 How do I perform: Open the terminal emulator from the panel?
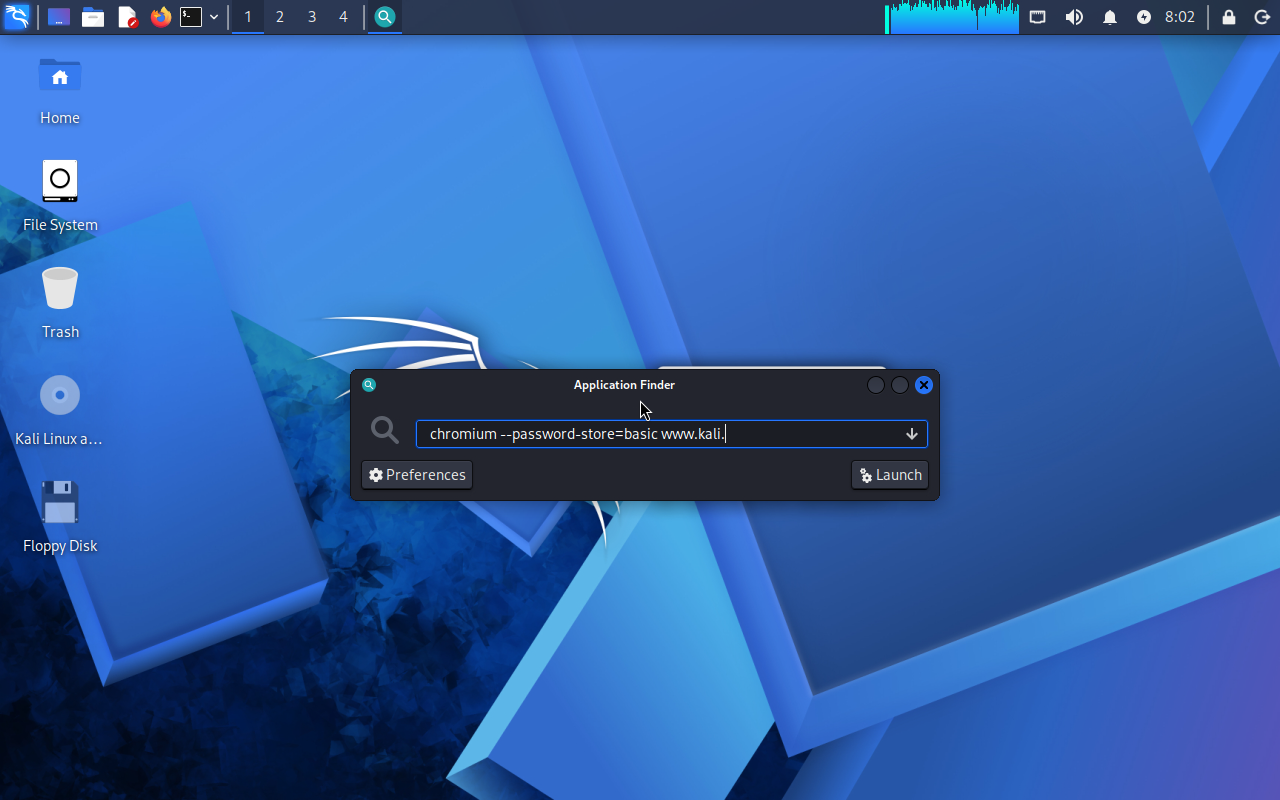[191, 17]
